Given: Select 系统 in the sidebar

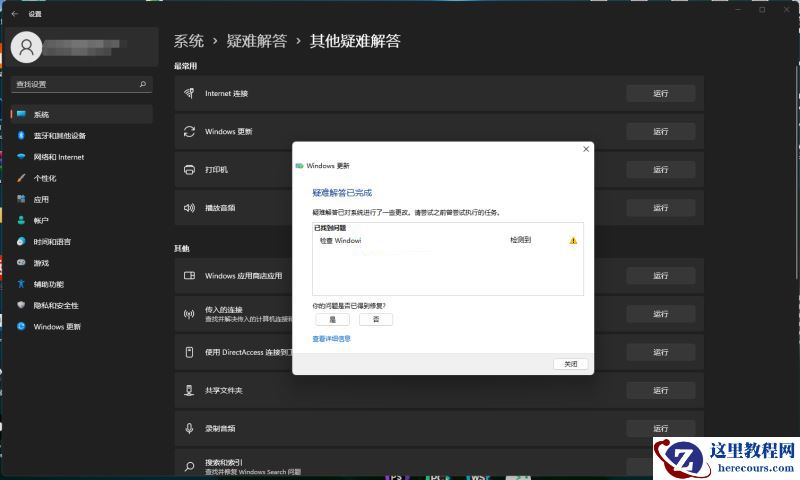Looking at the screenshot, I should coord(82,114).
